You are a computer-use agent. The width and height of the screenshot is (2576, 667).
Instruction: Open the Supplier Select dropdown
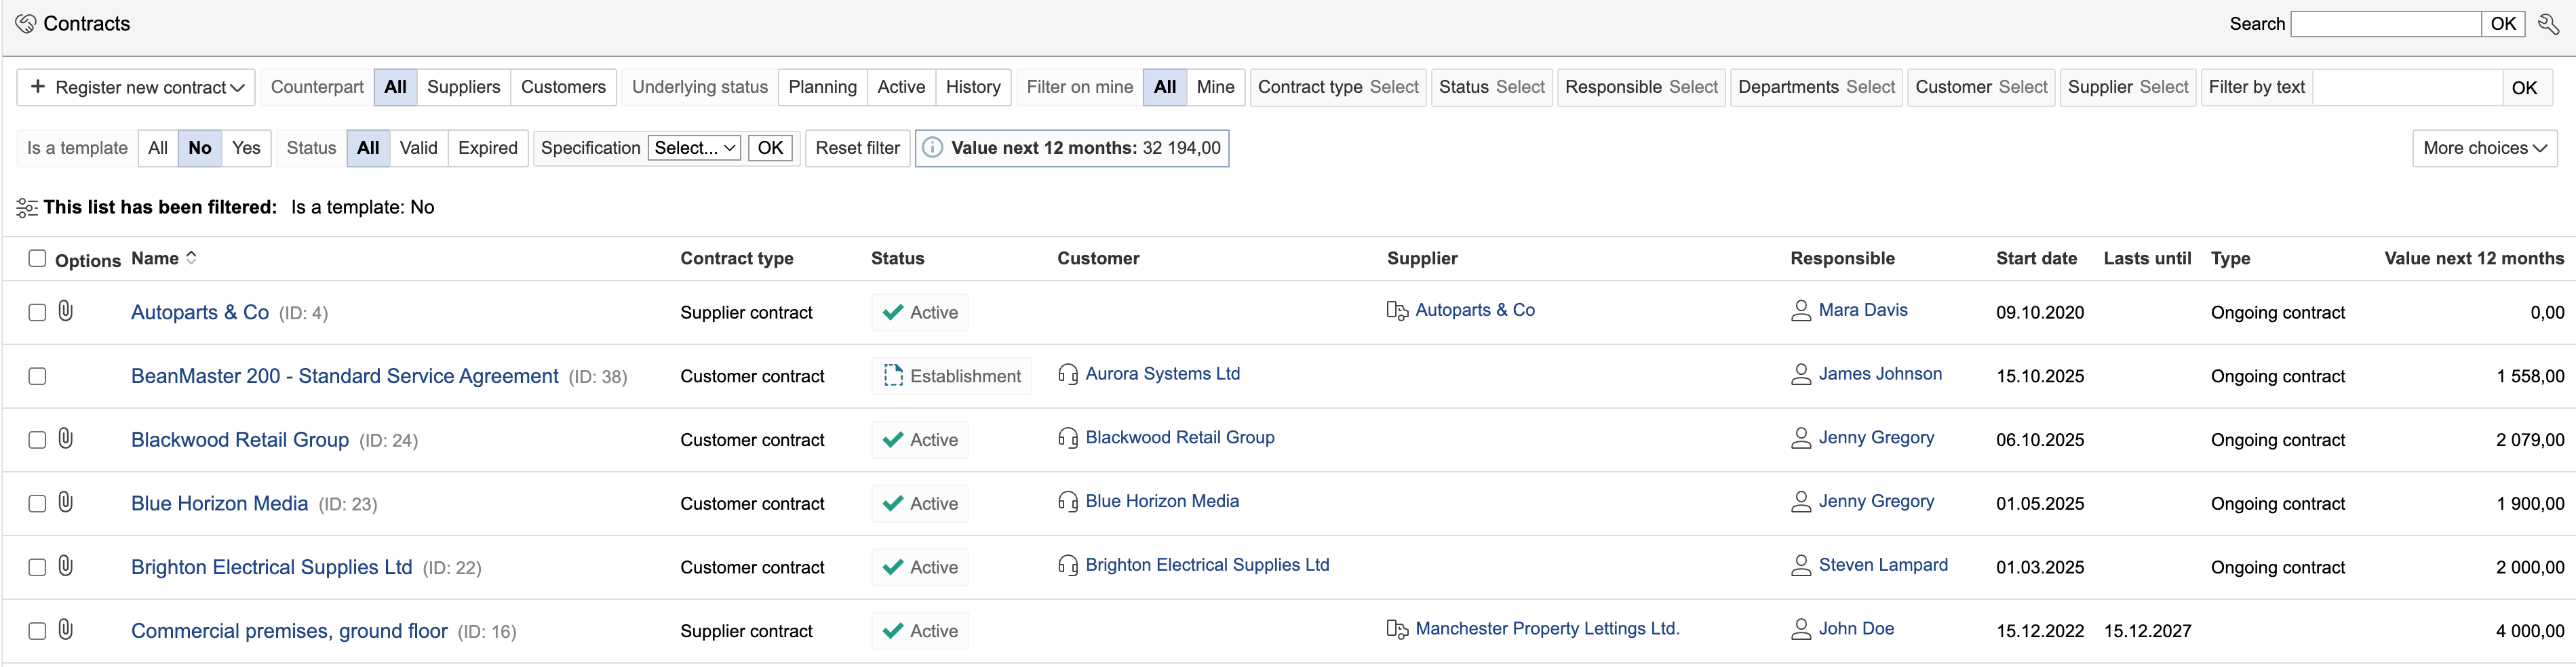[x=2128, y=87]
